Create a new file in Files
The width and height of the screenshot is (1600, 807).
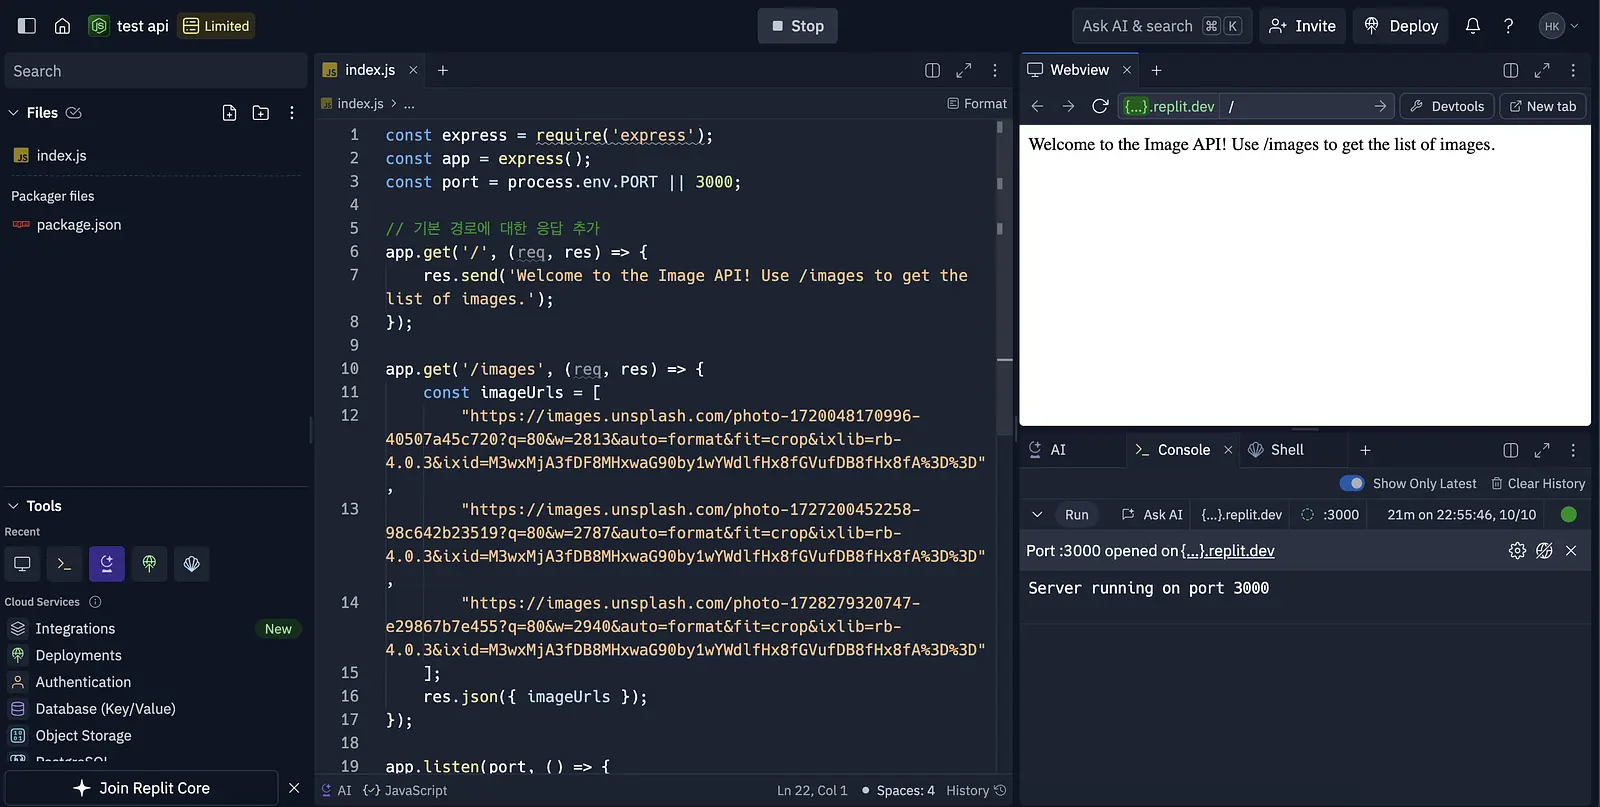coord(229,113)
